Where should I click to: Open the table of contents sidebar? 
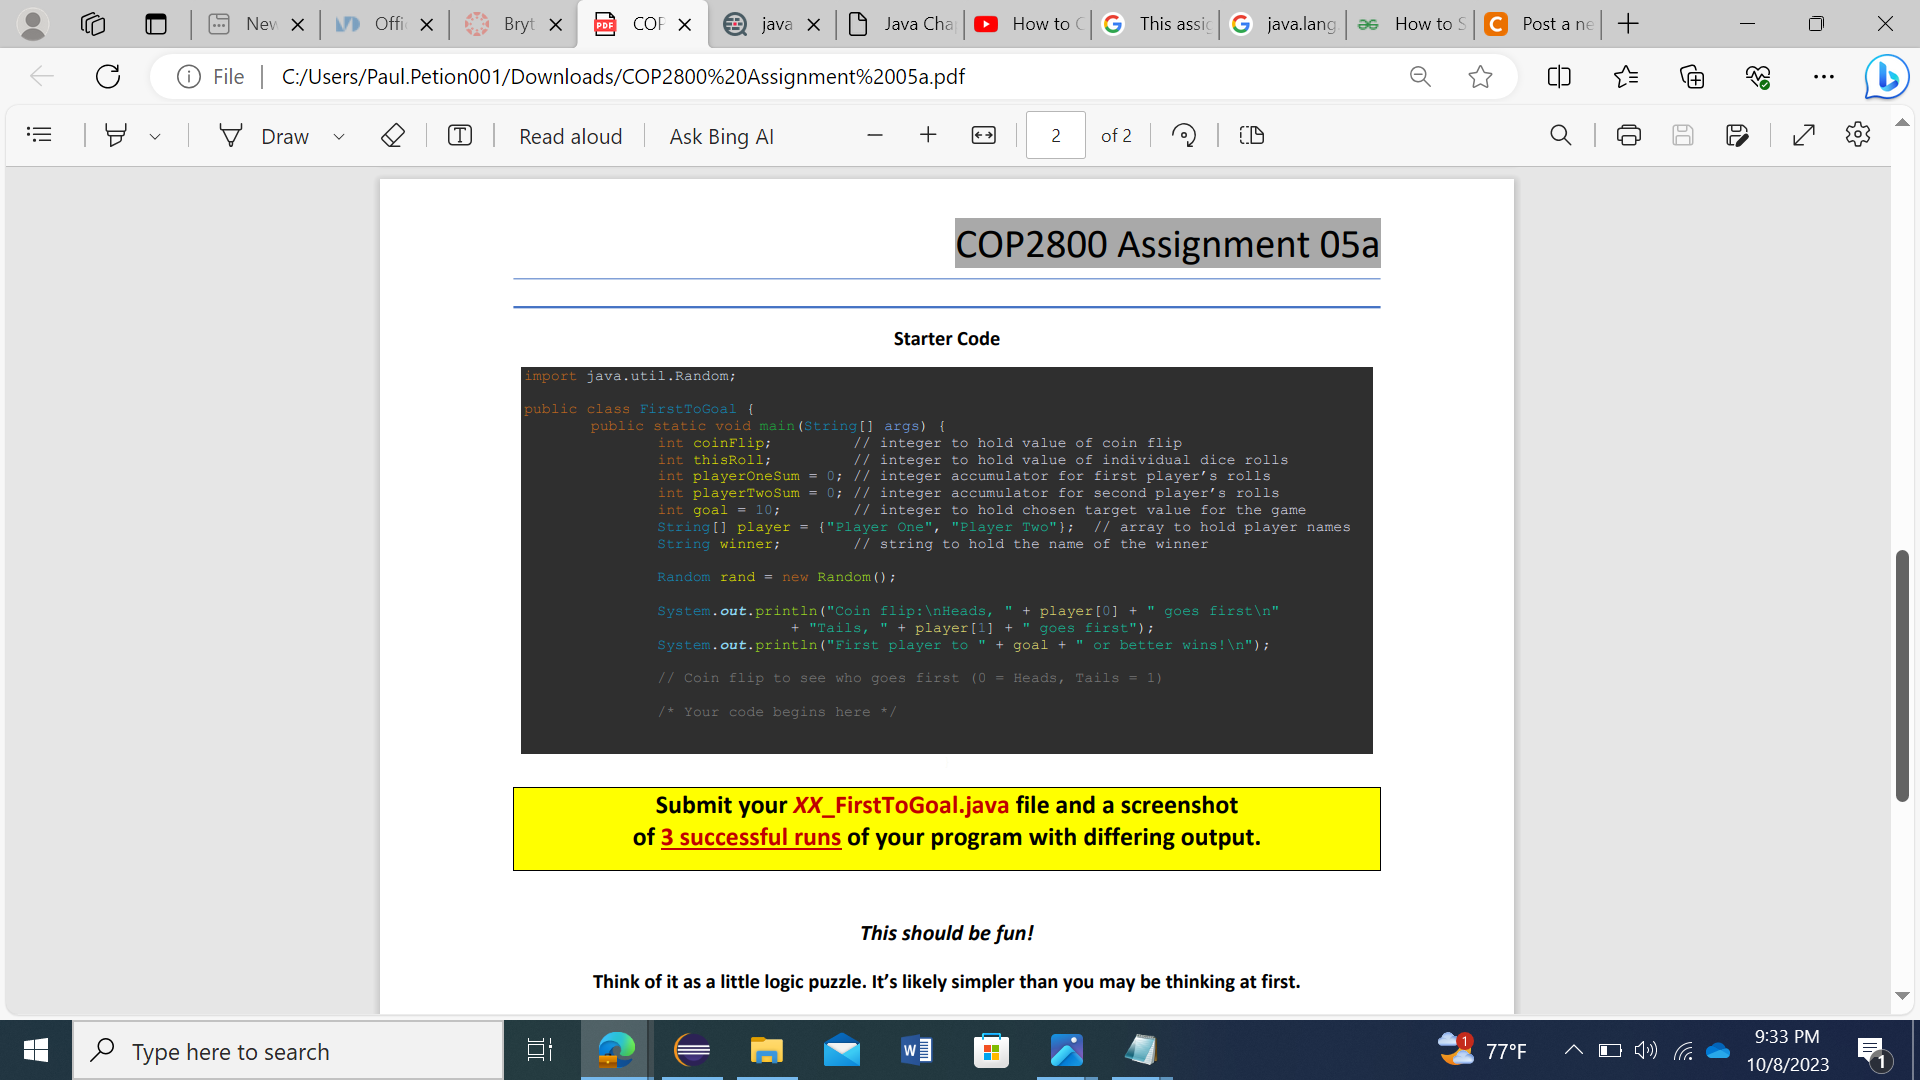pyautogui.click(x=39, y=135)
